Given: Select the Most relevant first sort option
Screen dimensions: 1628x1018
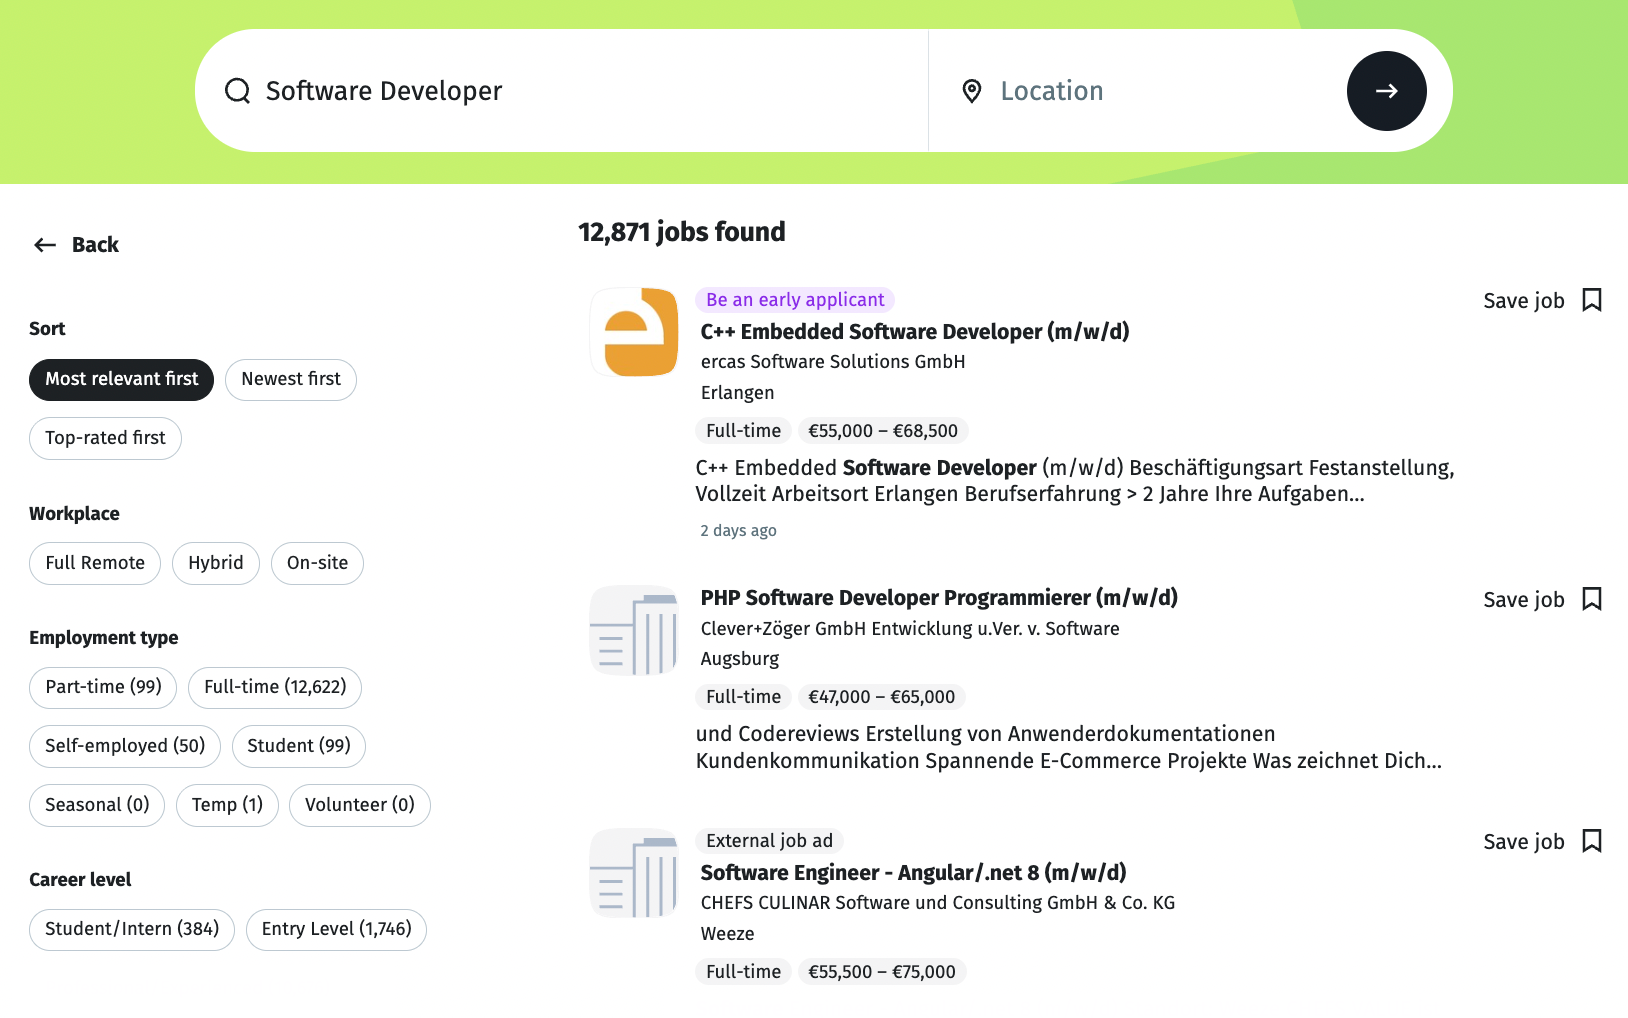Looking at the screenshot, I should 121,379.
